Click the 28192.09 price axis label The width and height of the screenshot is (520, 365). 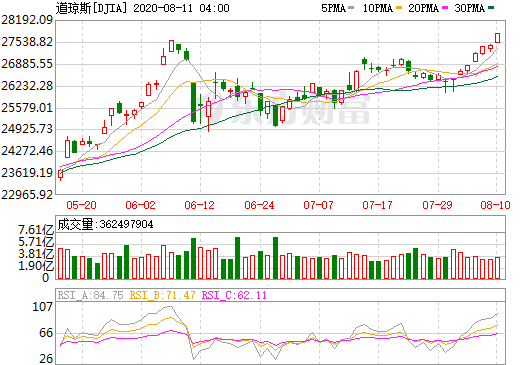tap(27, 20)
